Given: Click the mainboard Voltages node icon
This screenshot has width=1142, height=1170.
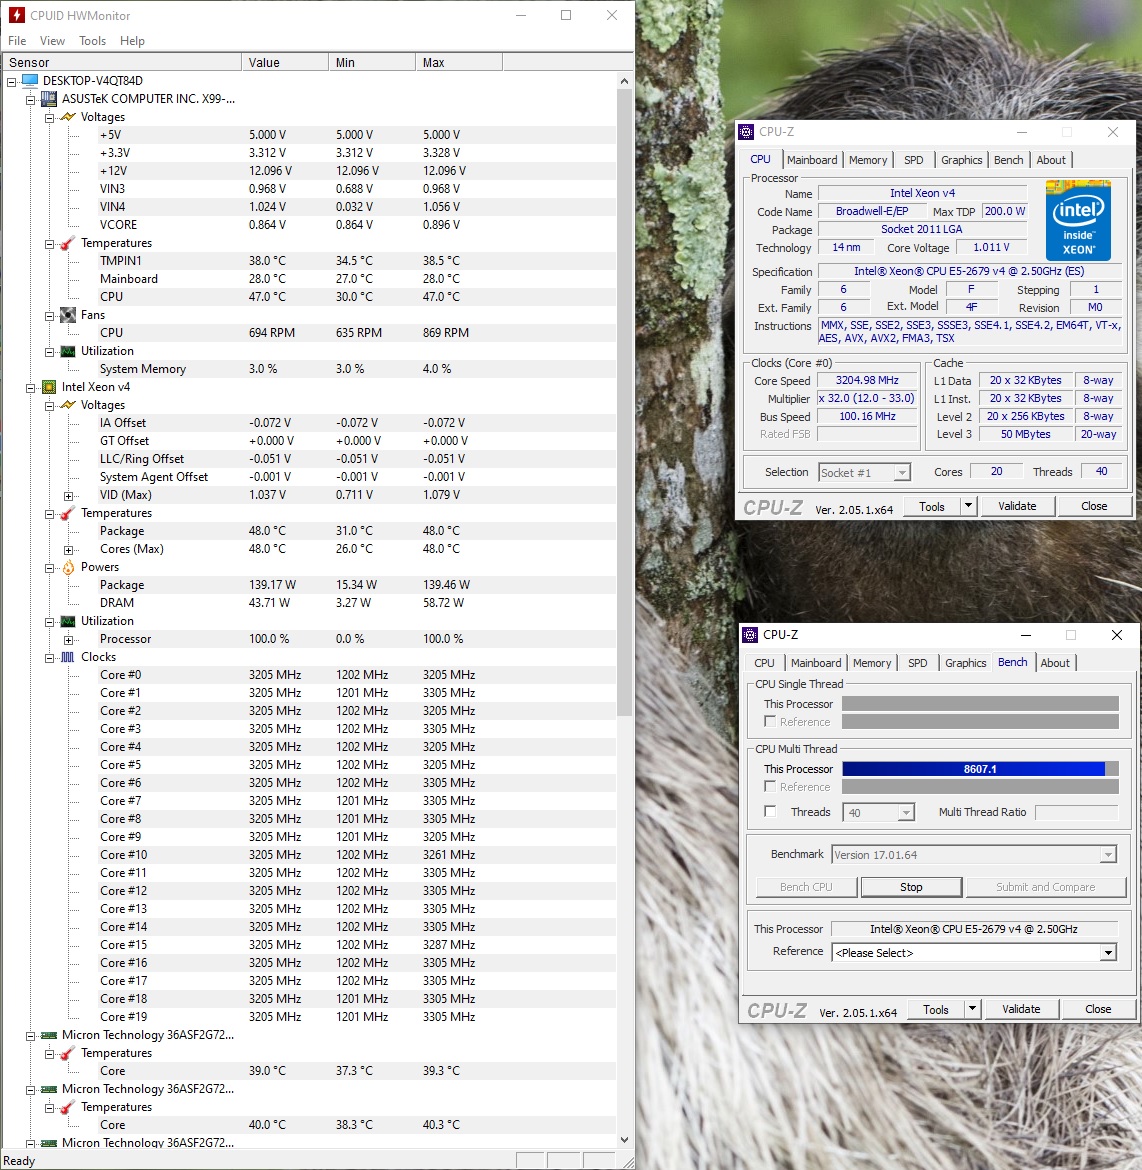Looking at the screenshot, I should tap(68, 117).
